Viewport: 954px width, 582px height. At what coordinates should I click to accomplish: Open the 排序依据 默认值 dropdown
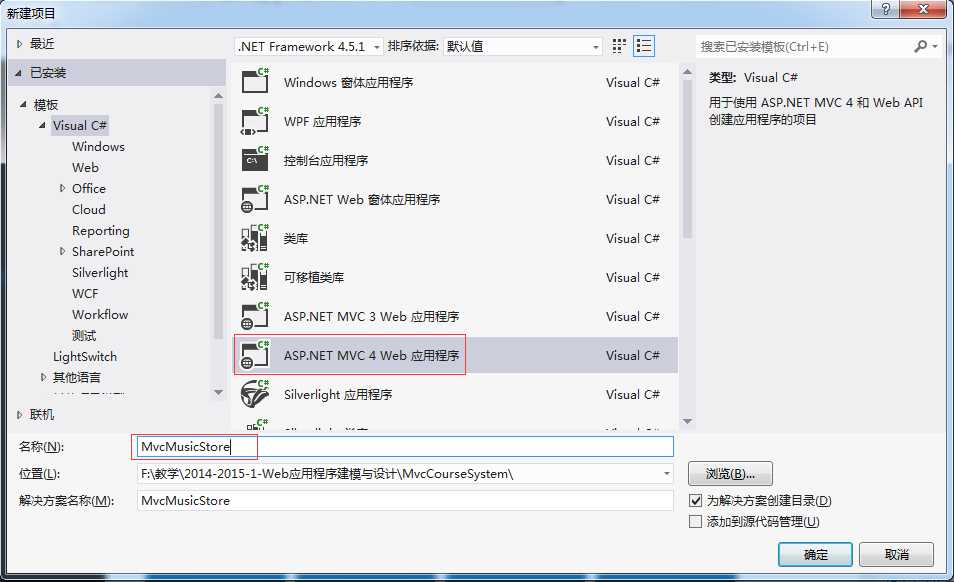pyautogui.click(x=523, y=47)
